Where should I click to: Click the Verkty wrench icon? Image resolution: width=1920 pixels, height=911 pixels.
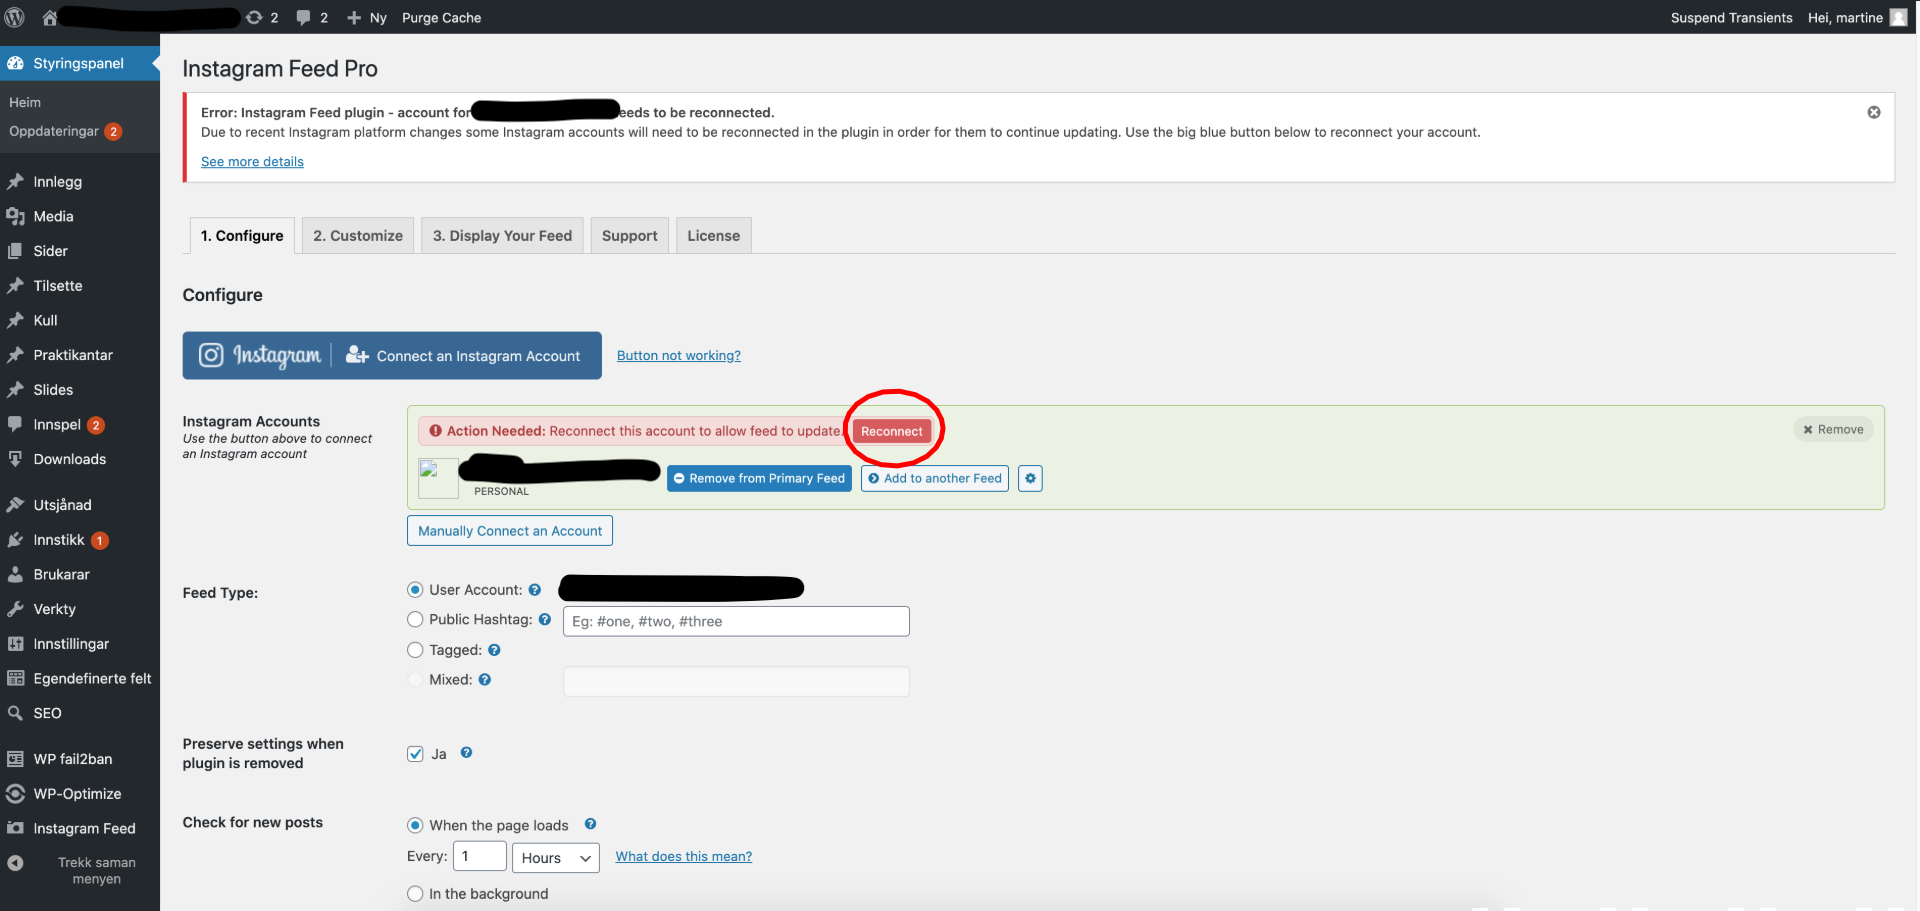click(x=15, y=609)
